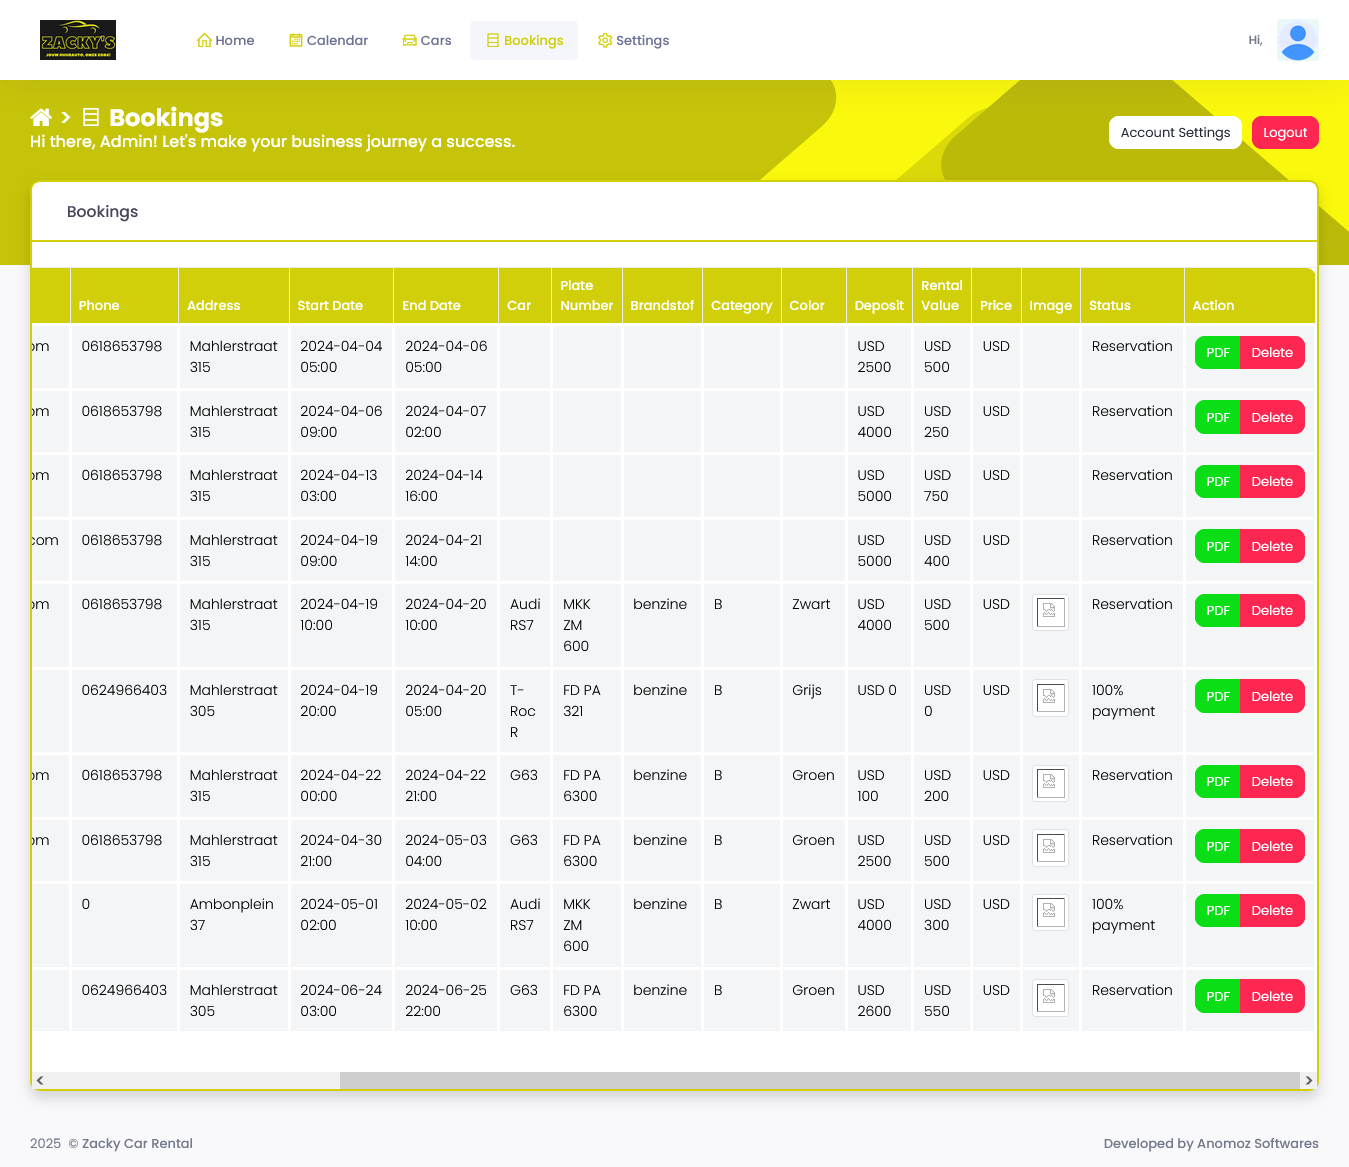Delete the 2024-04-13 booking
Screen dimensions: 1349x1167
(x=1271, y=482)
